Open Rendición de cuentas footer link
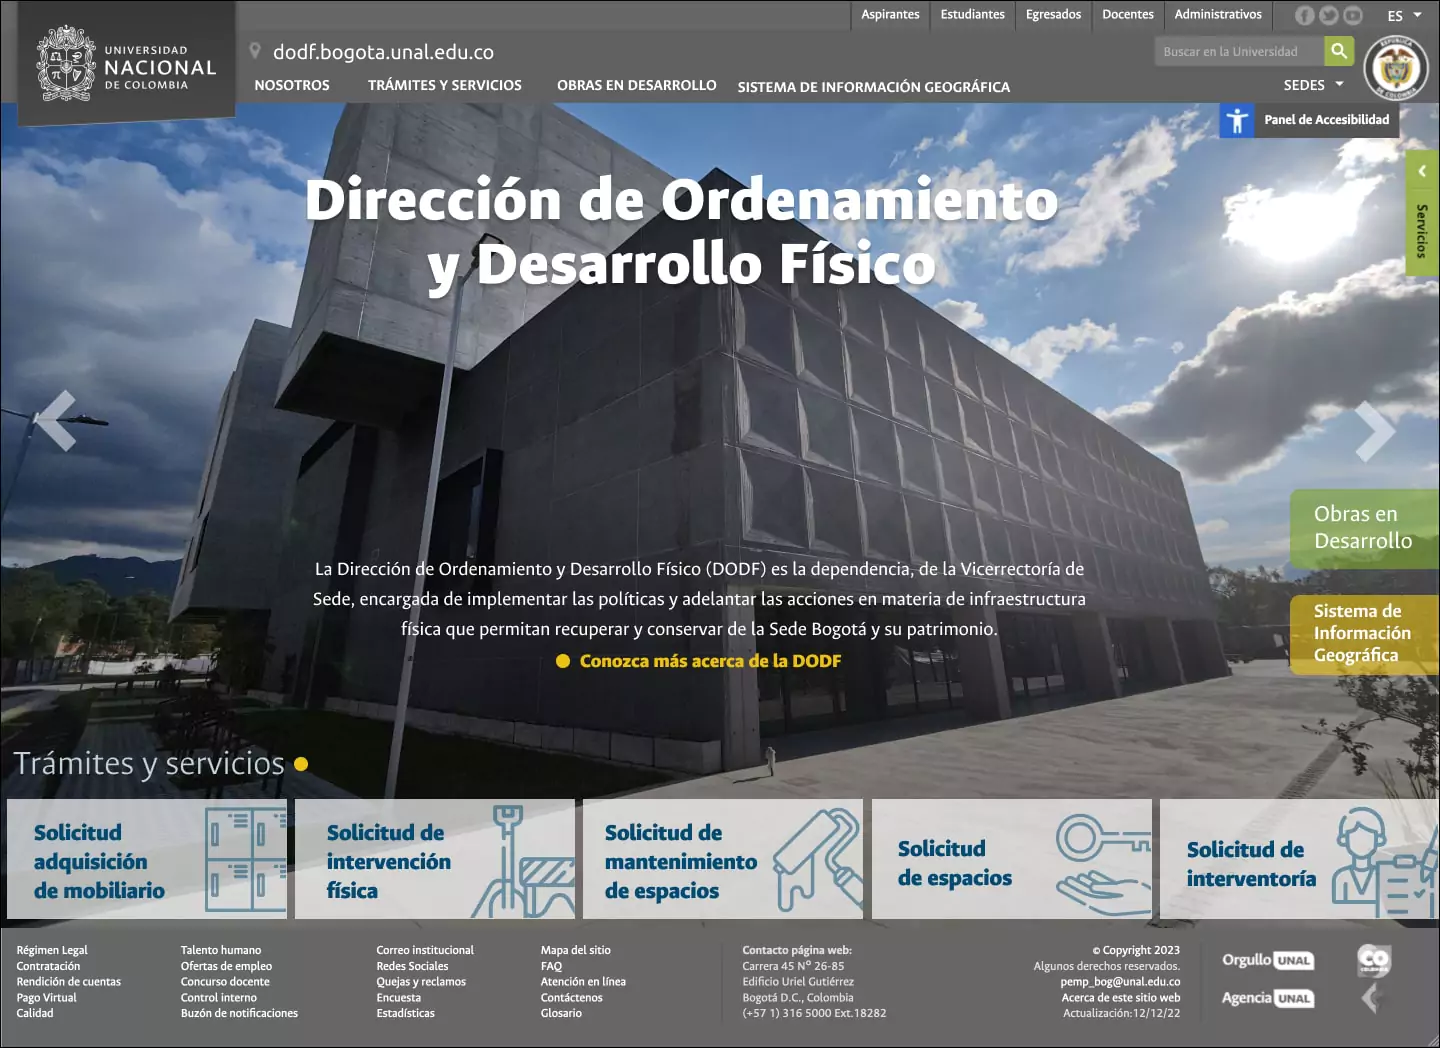Viewport: 1440px width, 1048px height. [68, 982]
